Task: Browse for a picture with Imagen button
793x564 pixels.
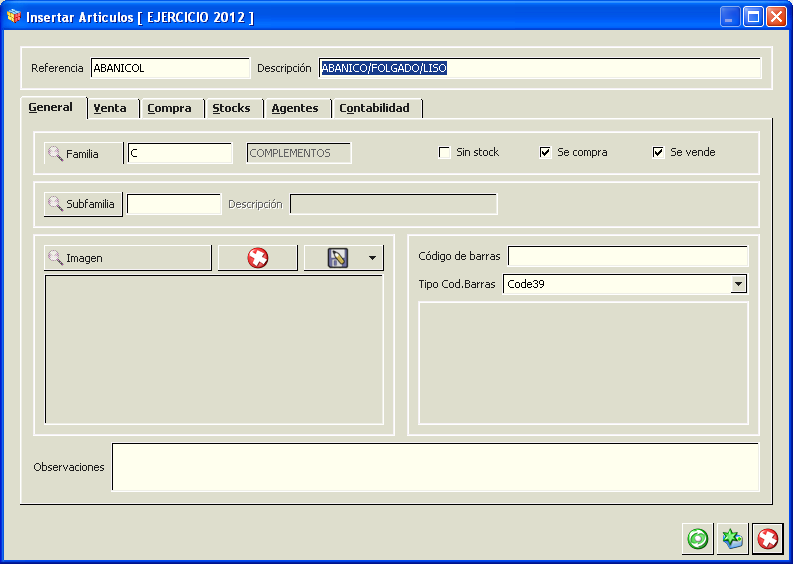Action: 128,258
